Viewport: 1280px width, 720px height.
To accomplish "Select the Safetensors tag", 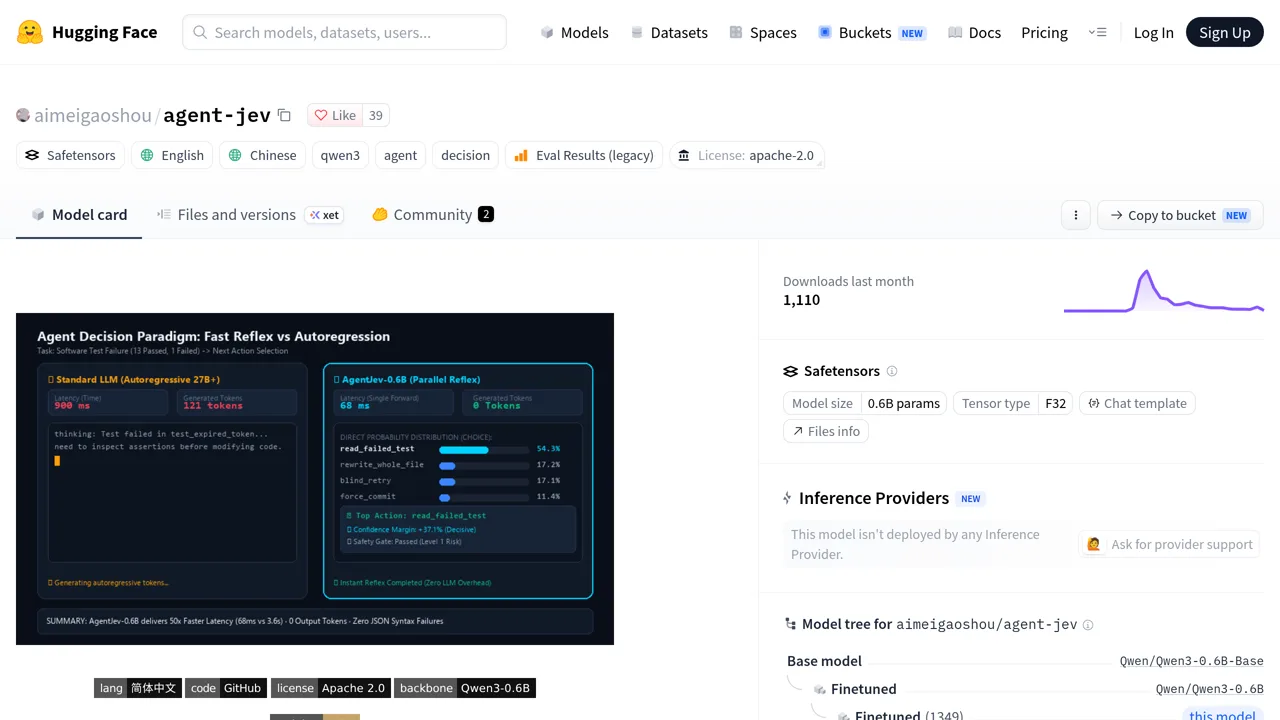I will click(71, 155).
